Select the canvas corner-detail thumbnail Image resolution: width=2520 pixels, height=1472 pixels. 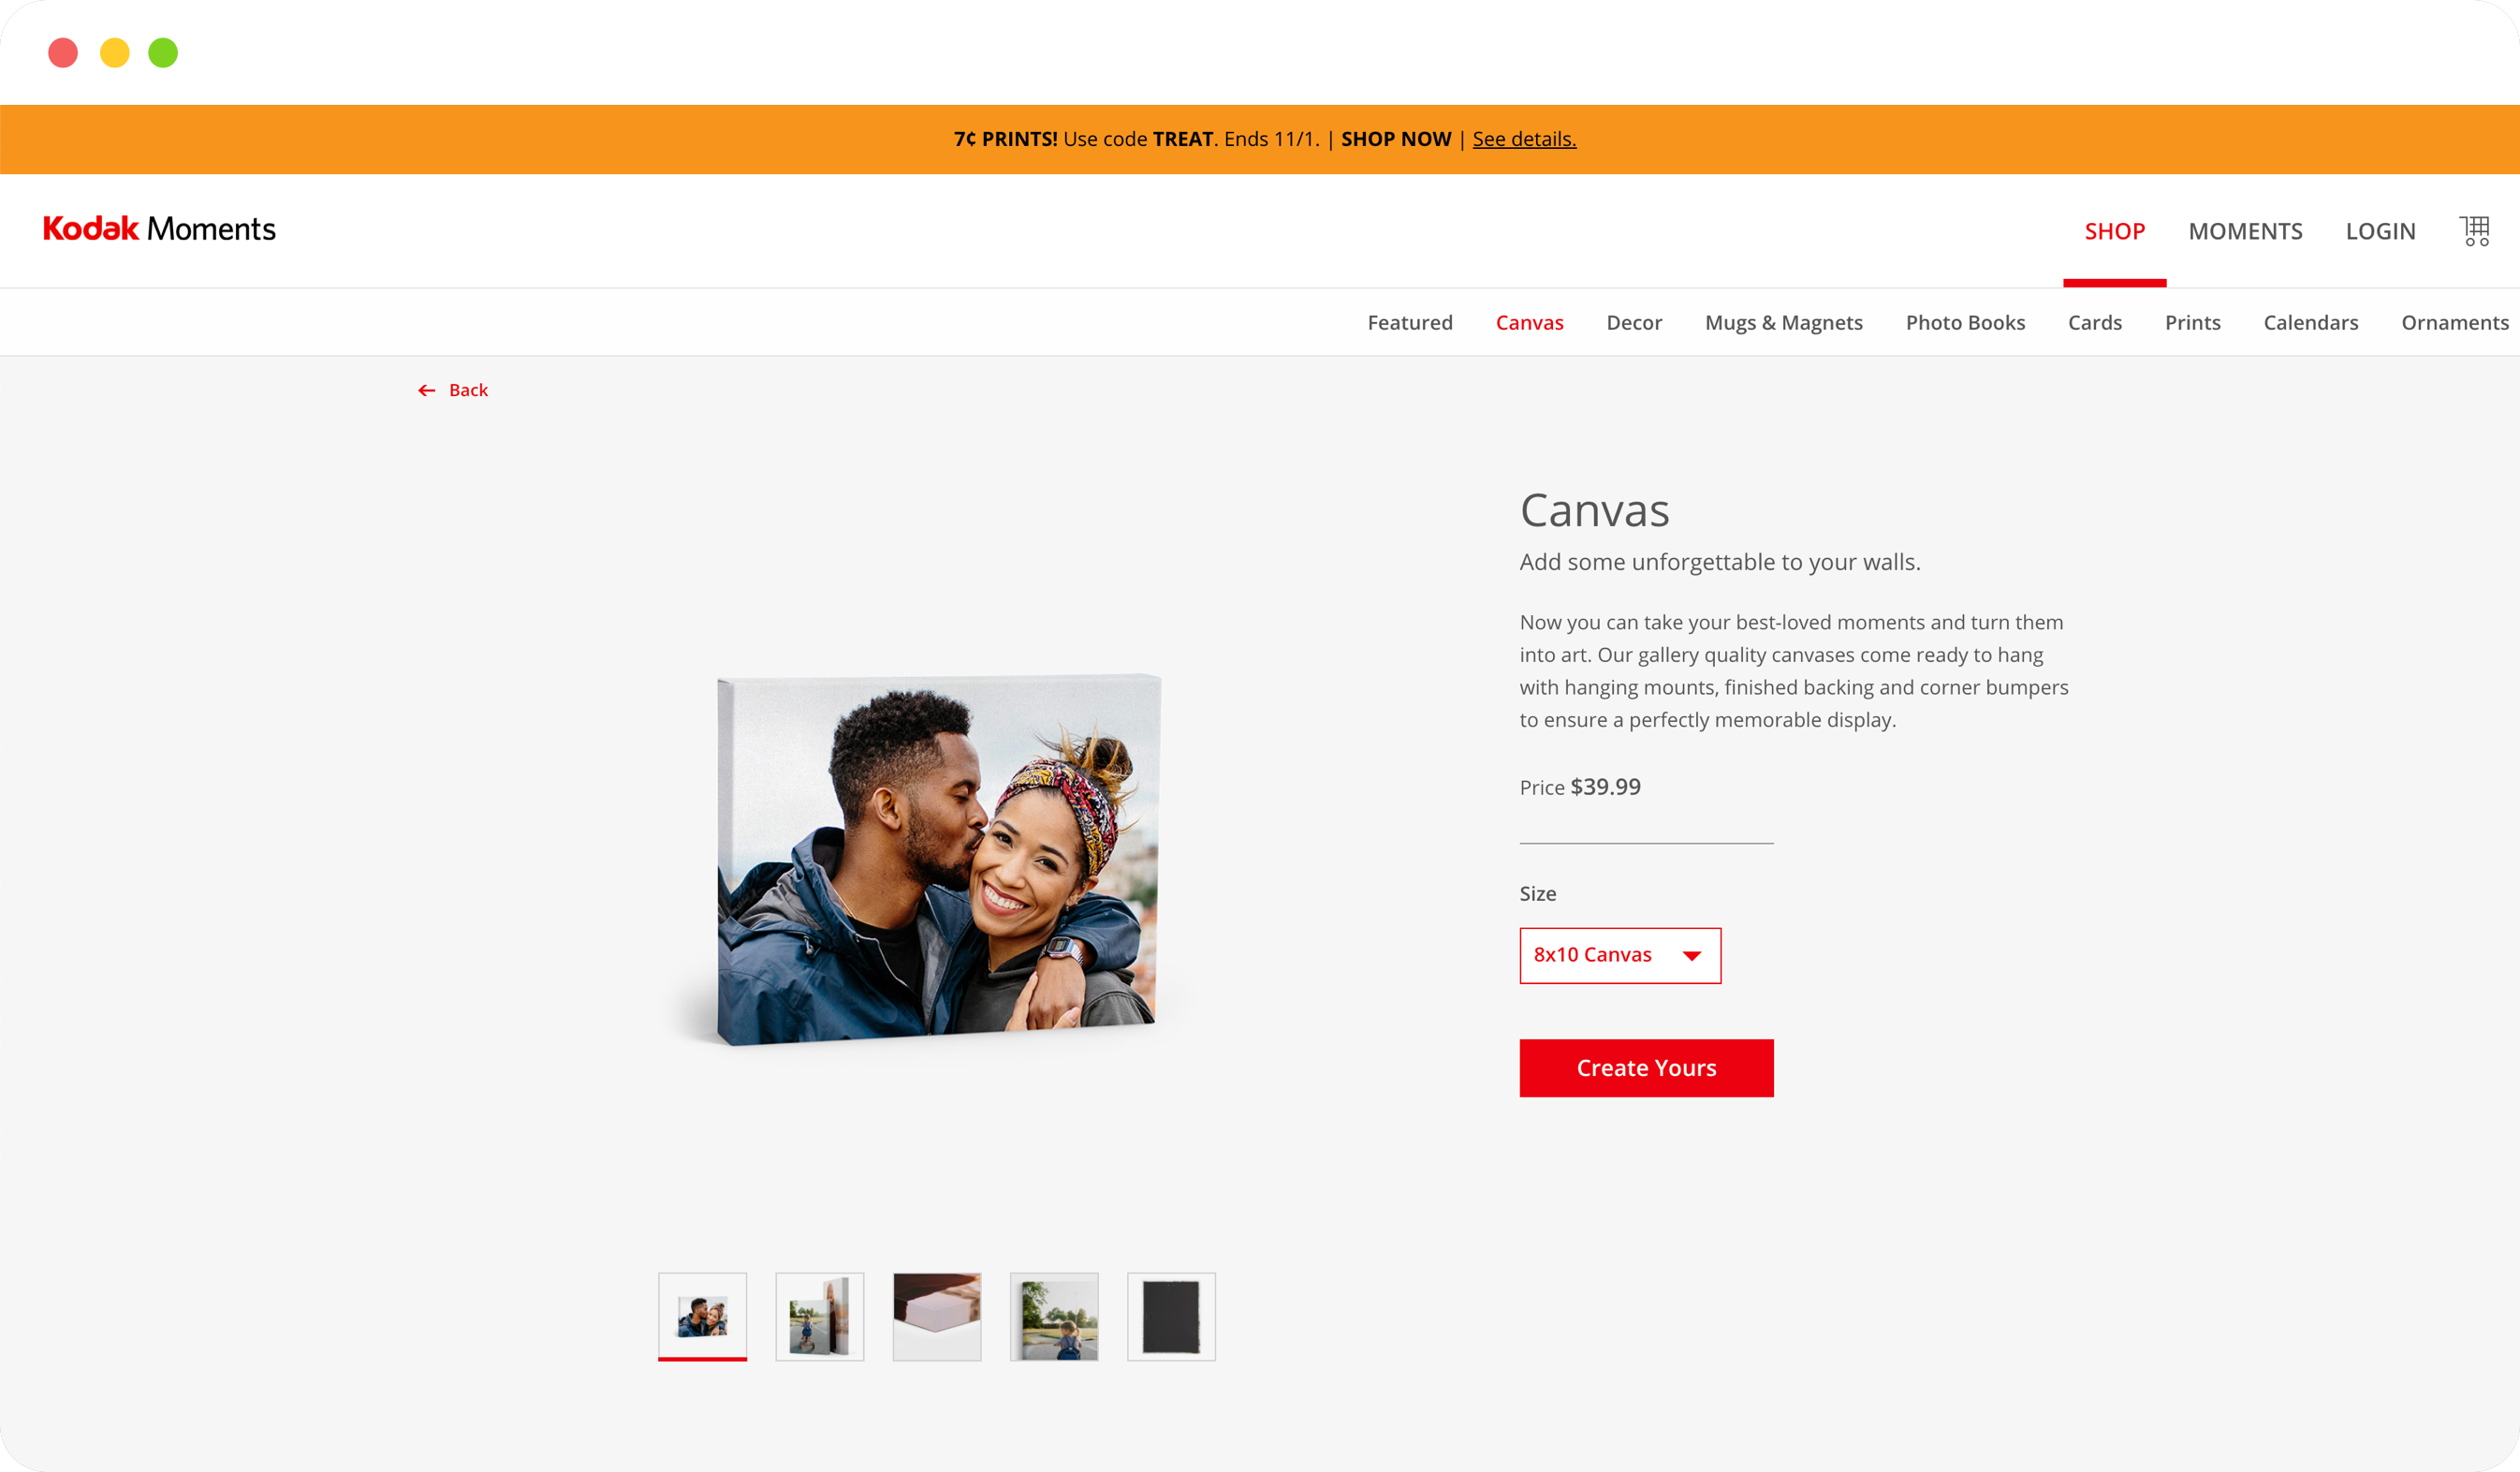tap(937, 1316)
